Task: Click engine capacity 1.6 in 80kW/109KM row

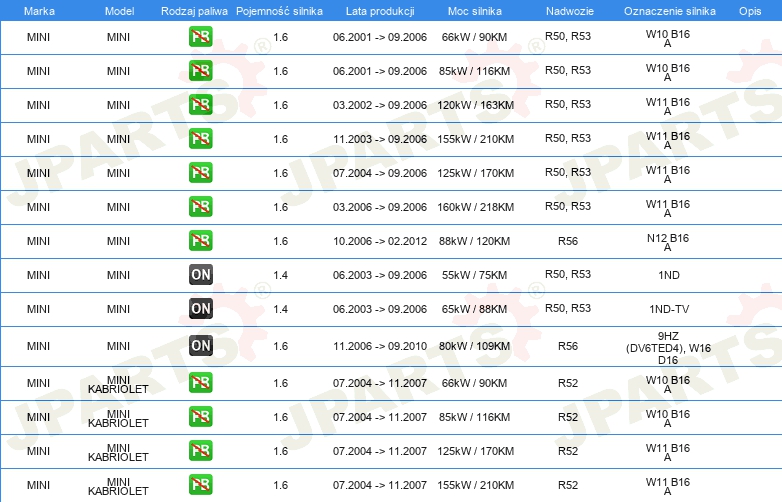Action: pyautogui.click(x=280, y=346)
